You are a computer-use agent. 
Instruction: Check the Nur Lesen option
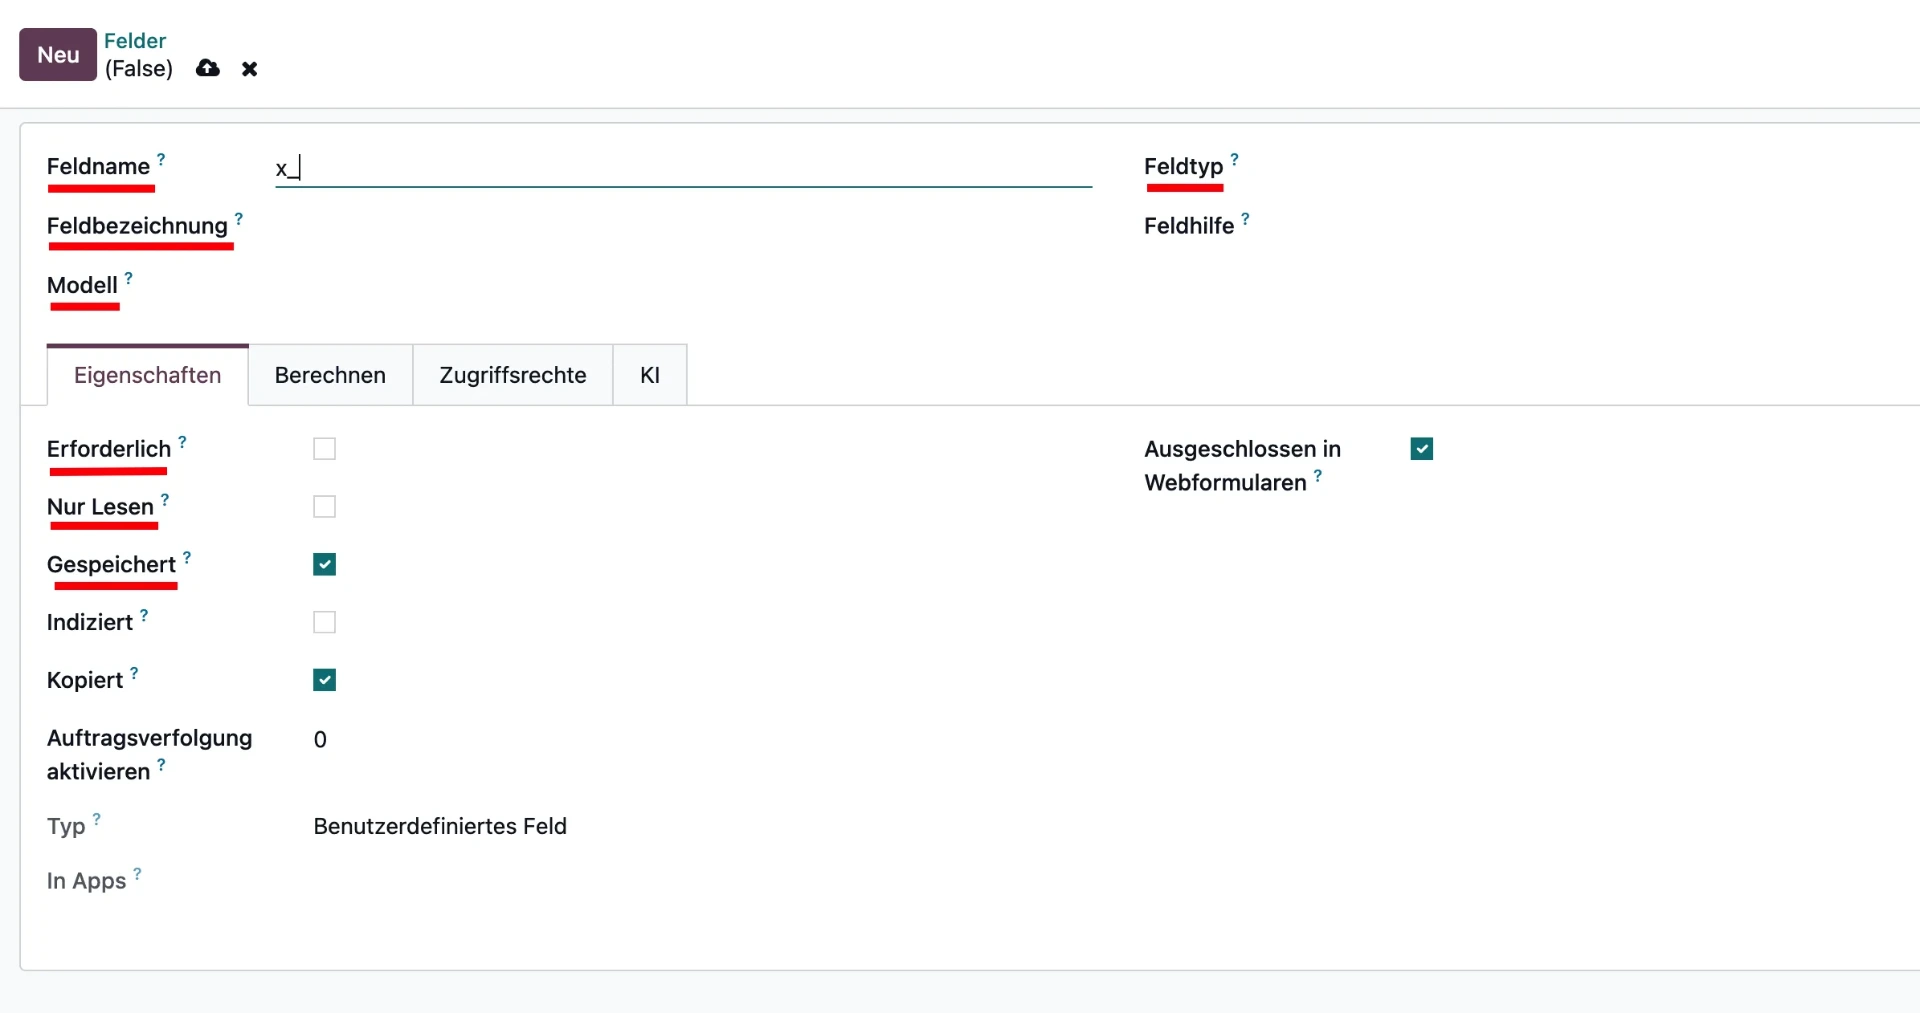point(324,507)
